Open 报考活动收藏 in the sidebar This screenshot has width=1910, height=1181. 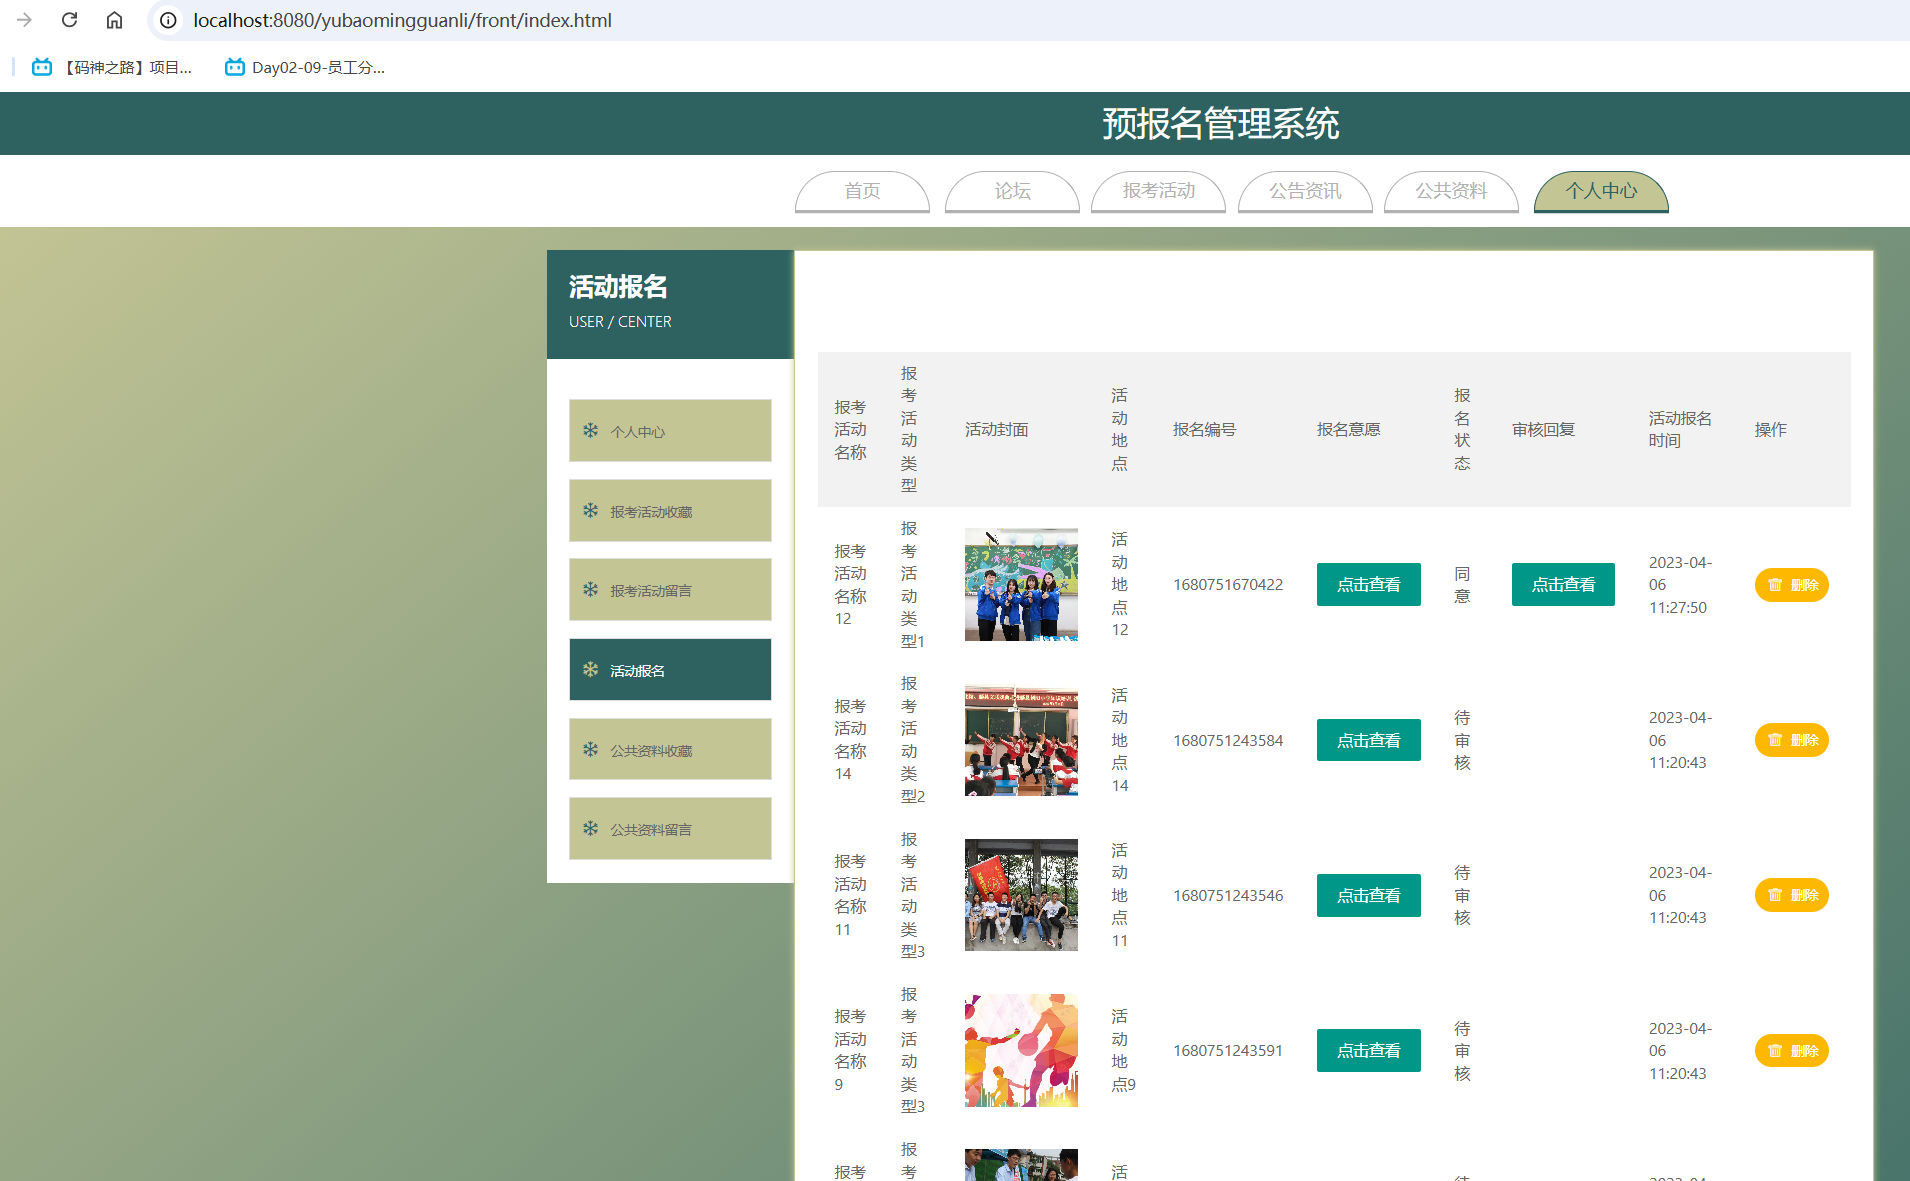point(670,511)
